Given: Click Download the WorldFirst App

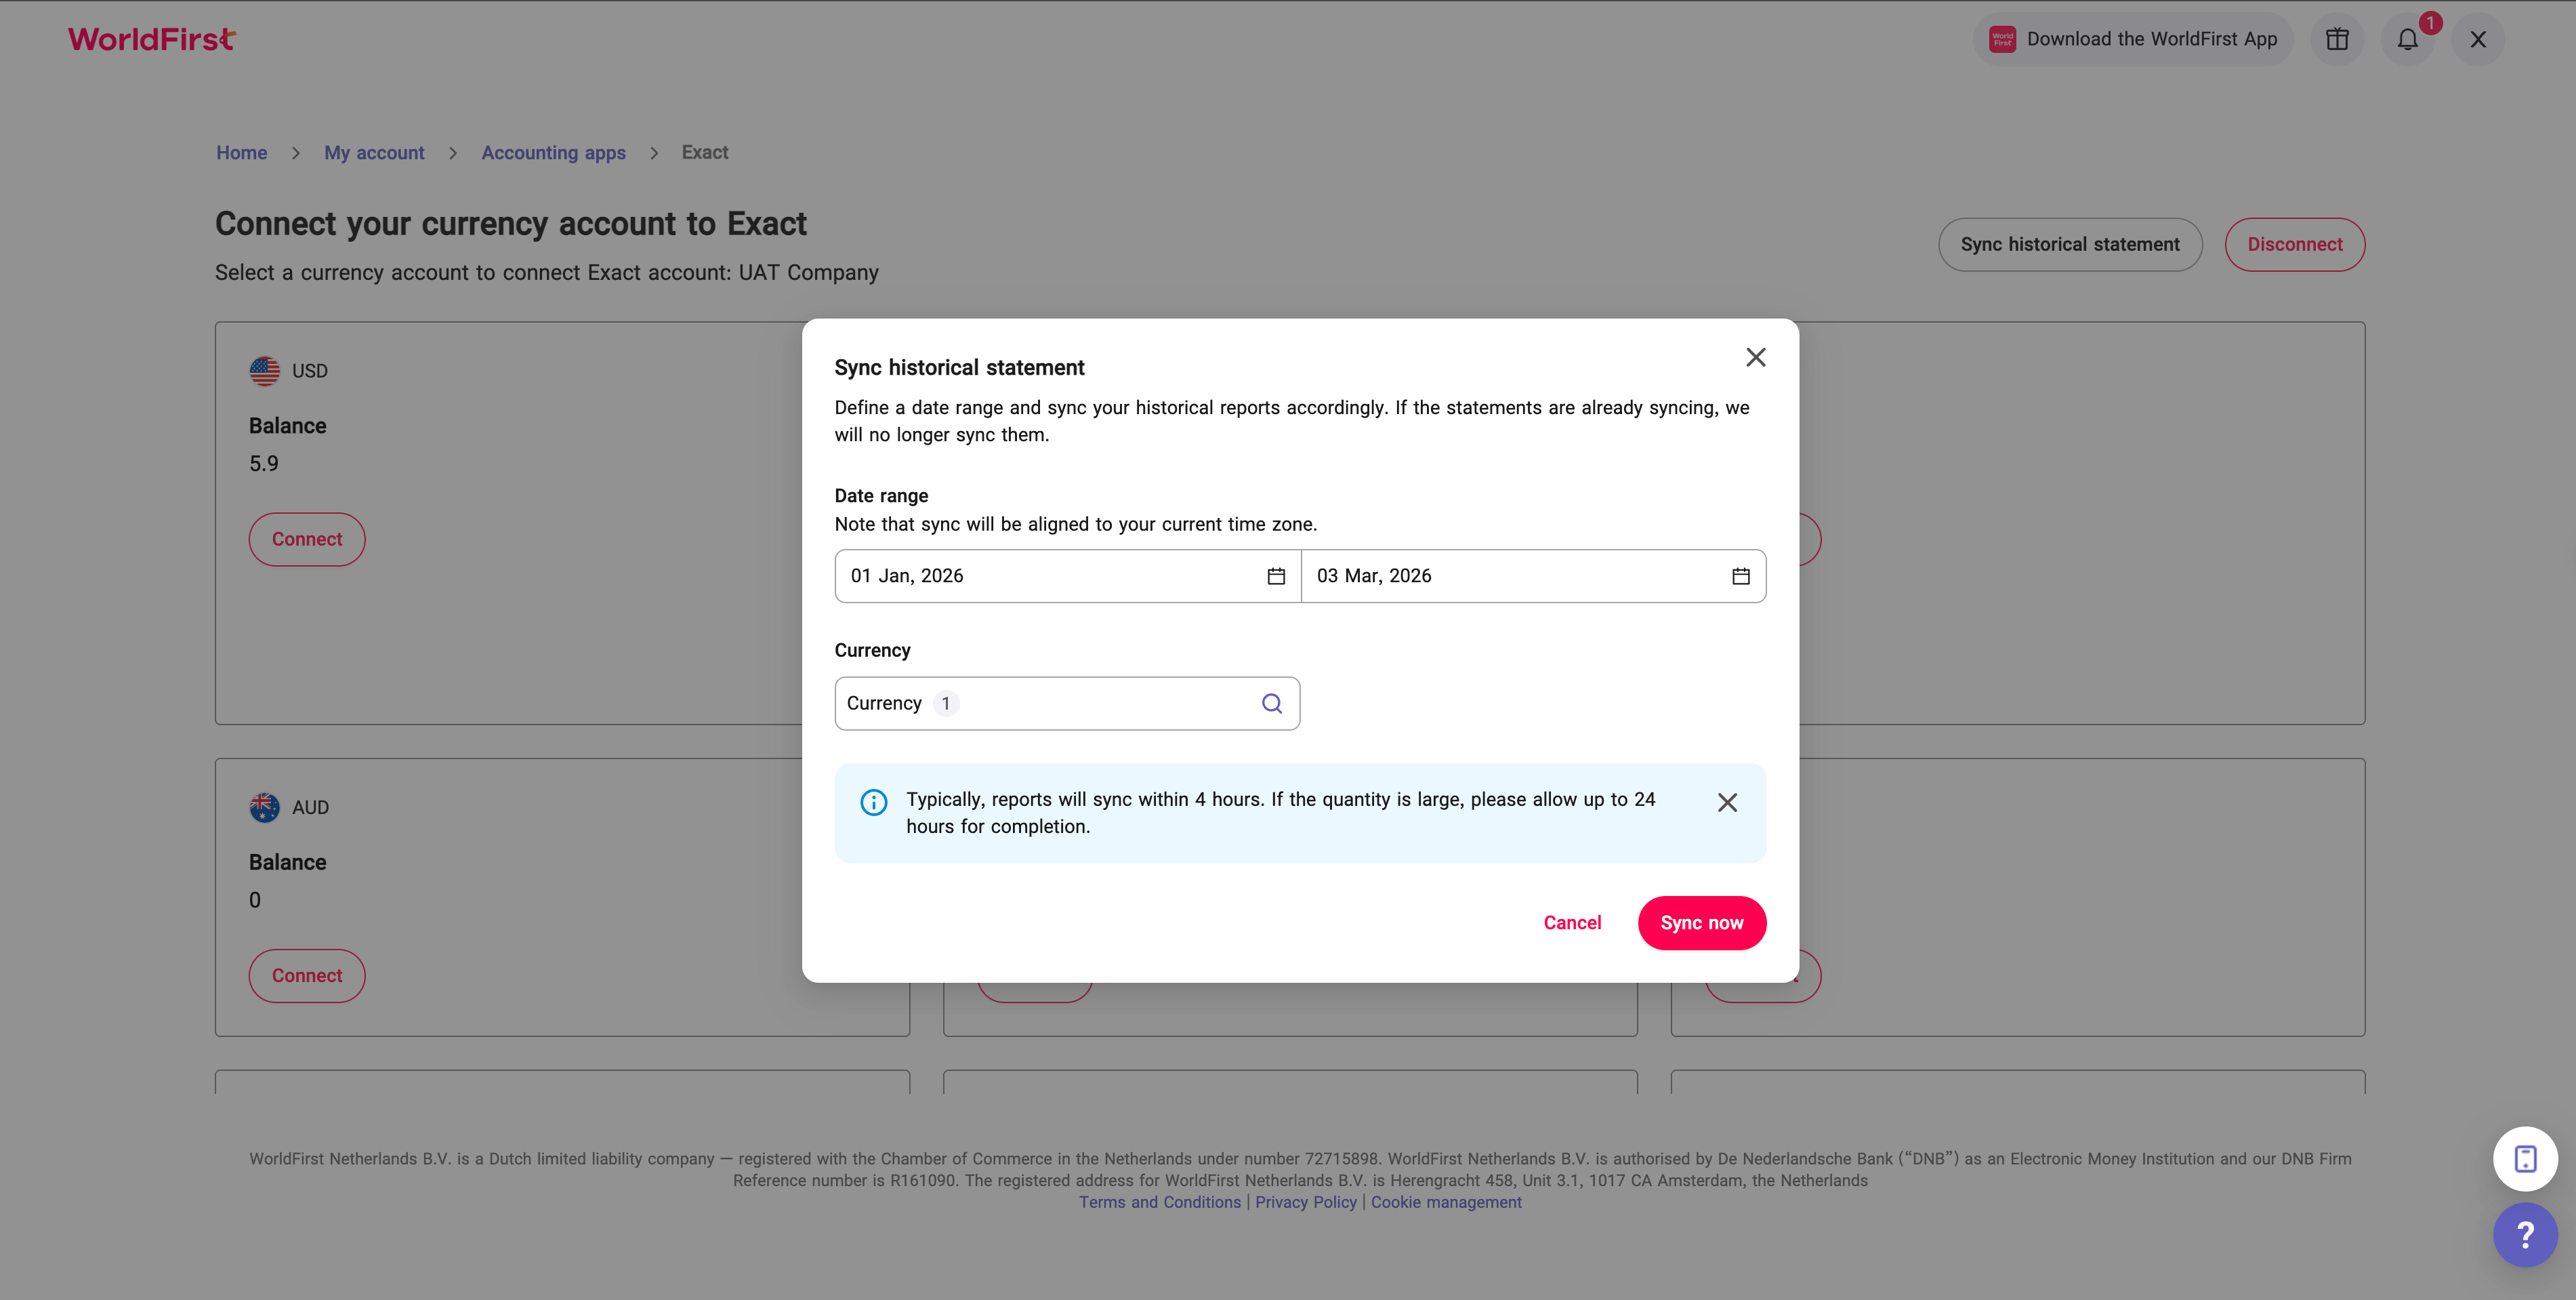Looking at the screenshot, I should click(2133, 39).
